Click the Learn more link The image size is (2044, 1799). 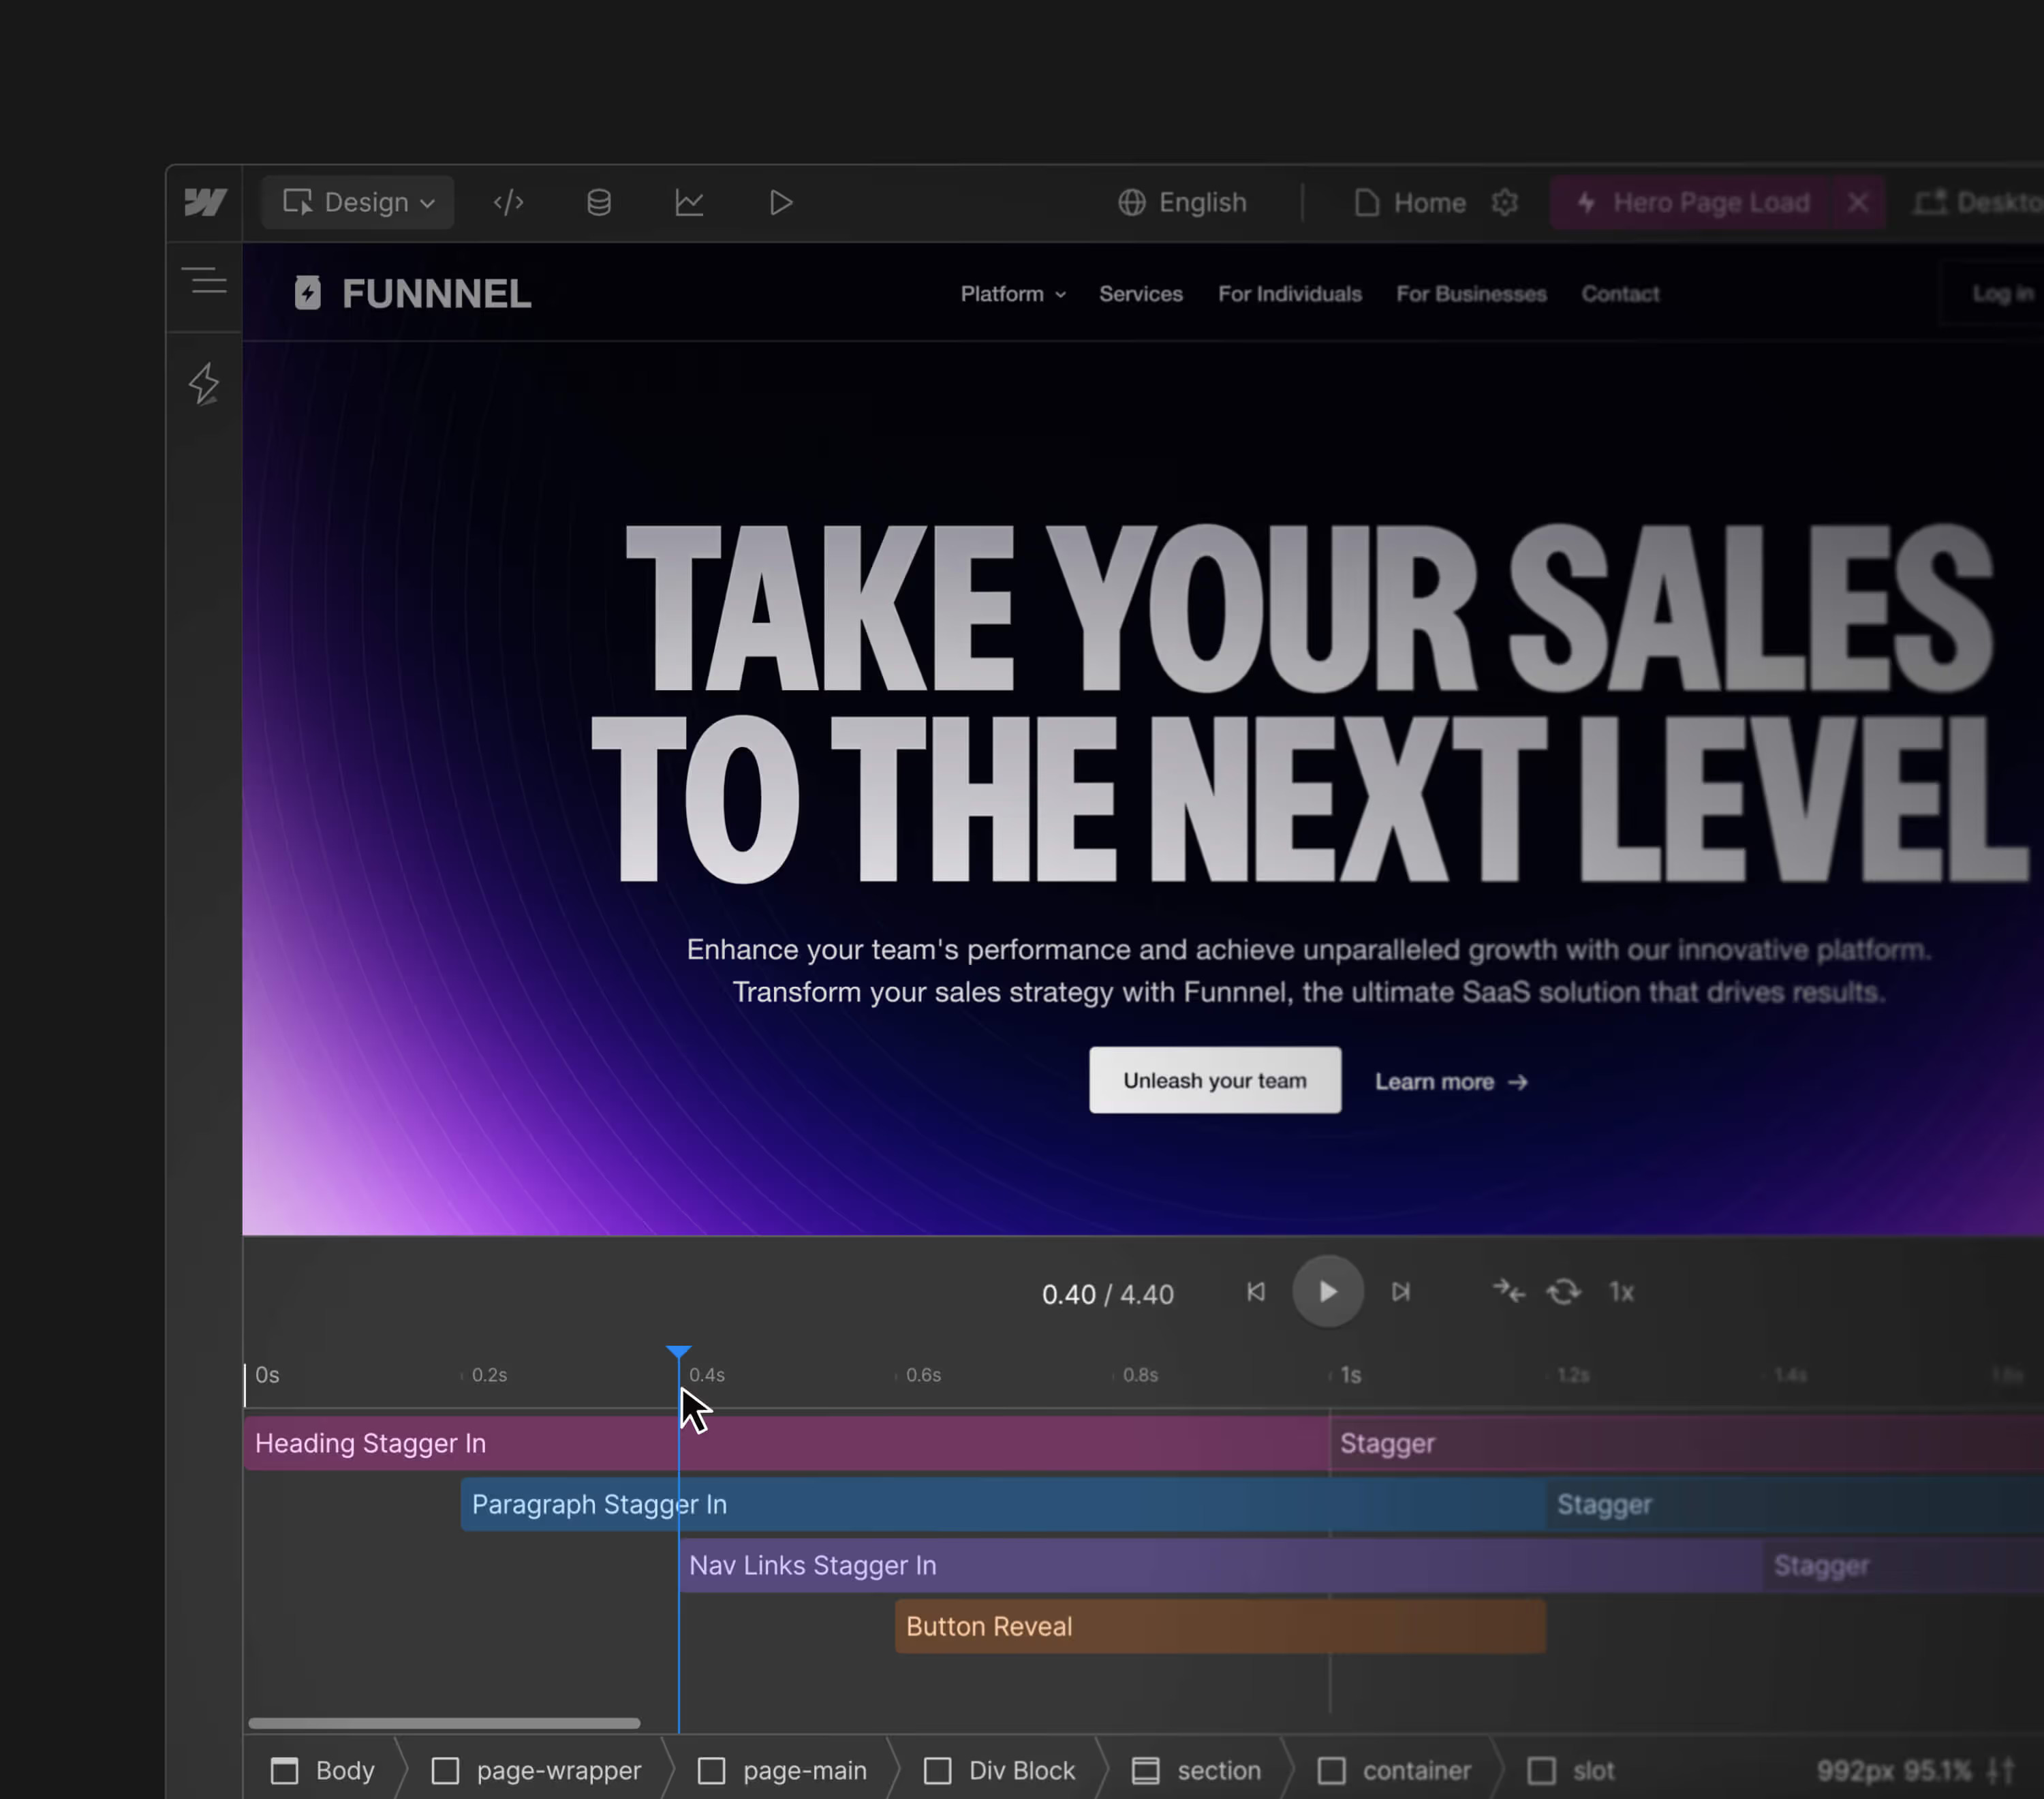point(1450,1082)
